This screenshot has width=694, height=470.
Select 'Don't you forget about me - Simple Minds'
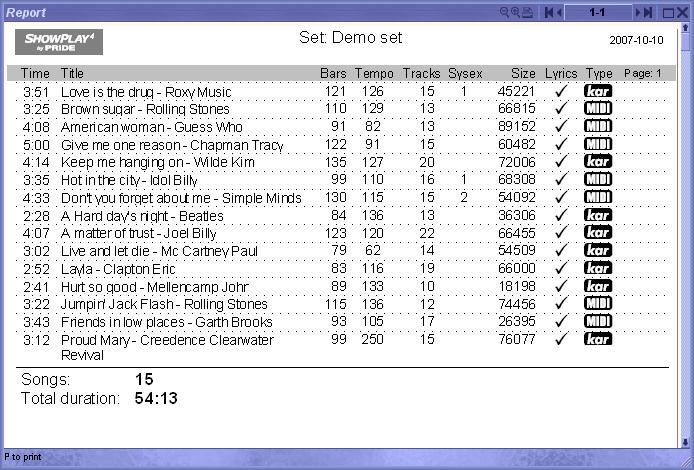pyautogui.click(x=181, y=198)
